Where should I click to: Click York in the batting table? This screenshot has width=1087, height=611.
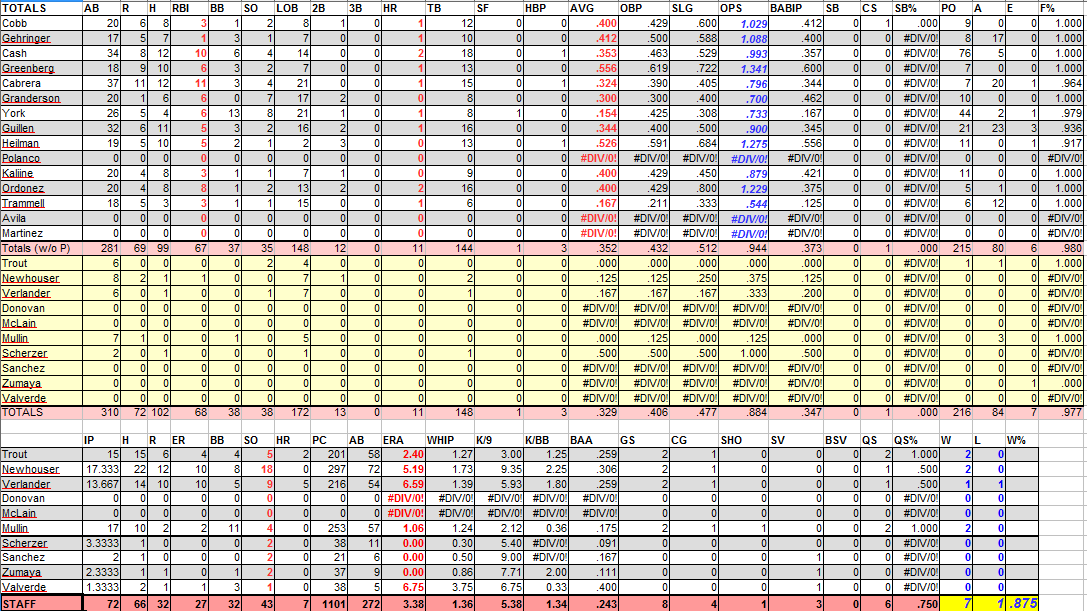[x=42, y=113]
